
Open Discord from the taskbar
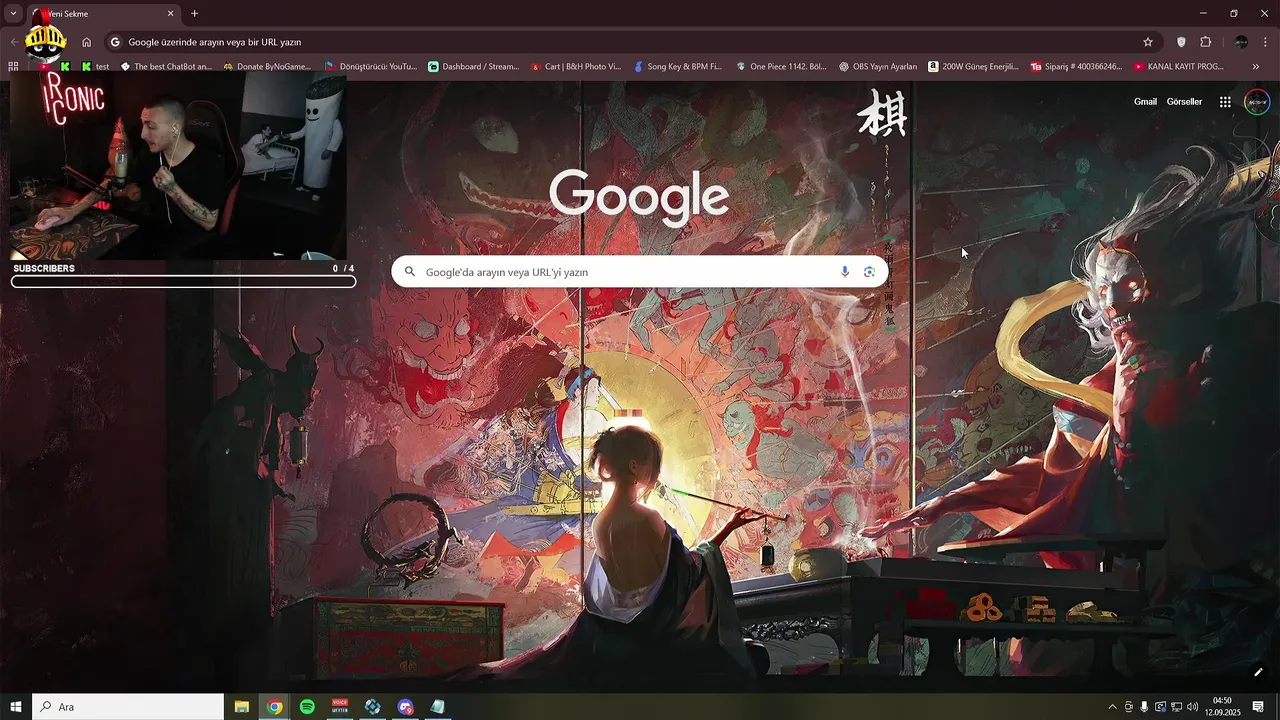405,707
